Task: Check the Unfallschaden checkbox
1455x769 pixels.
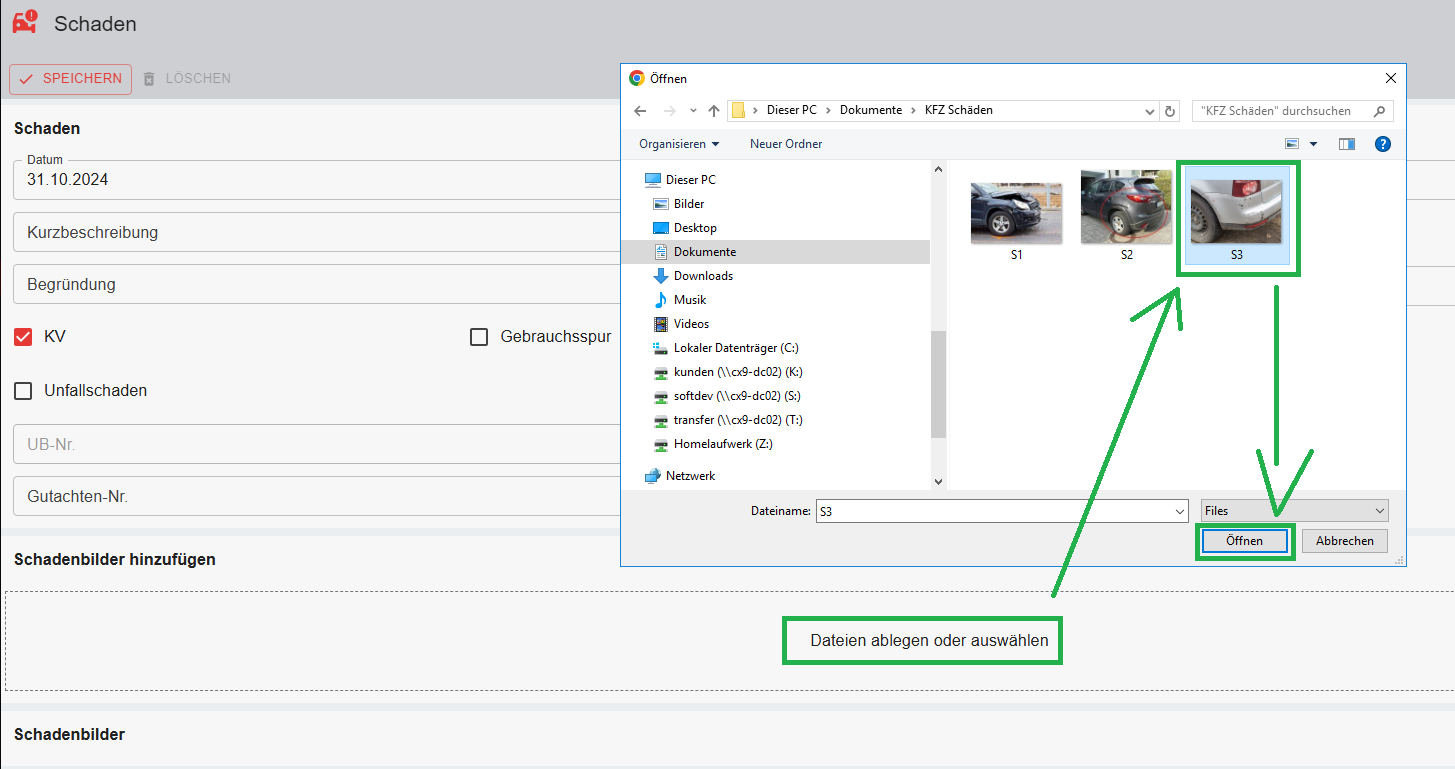Action: (23, 391)
